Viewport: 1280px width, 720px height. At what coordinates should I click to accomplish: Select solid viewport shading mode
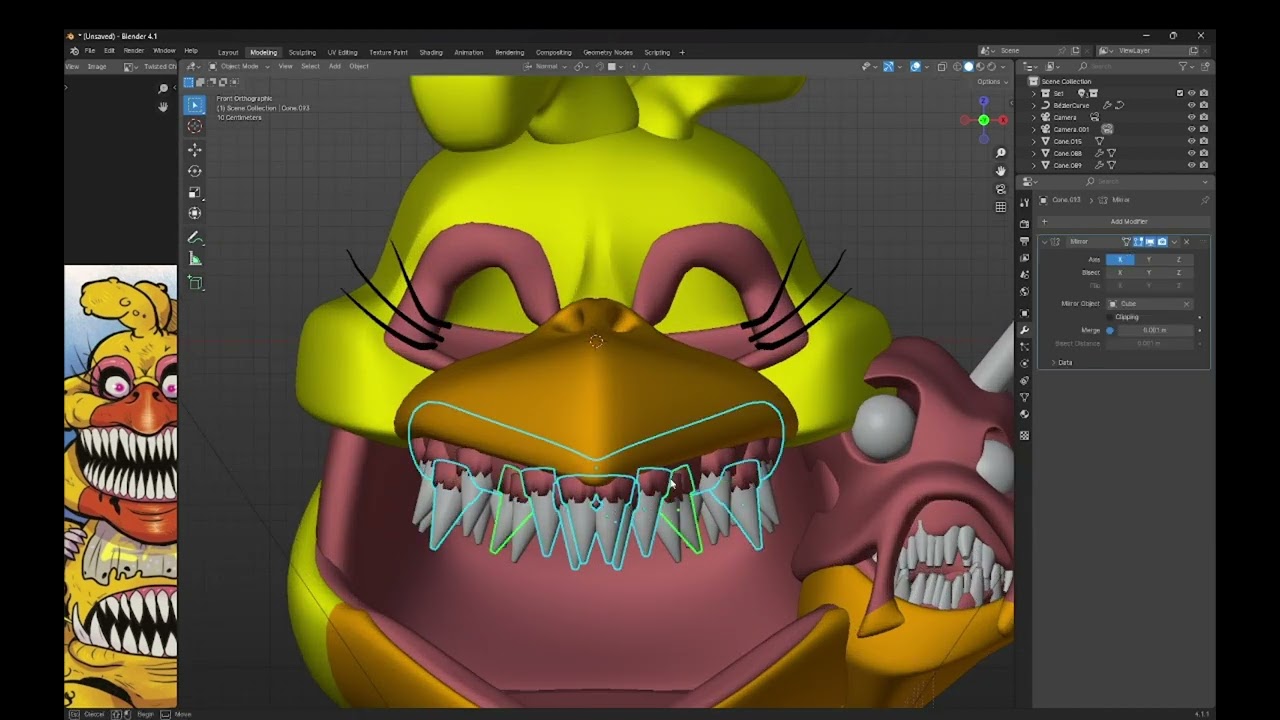[968, 67]
